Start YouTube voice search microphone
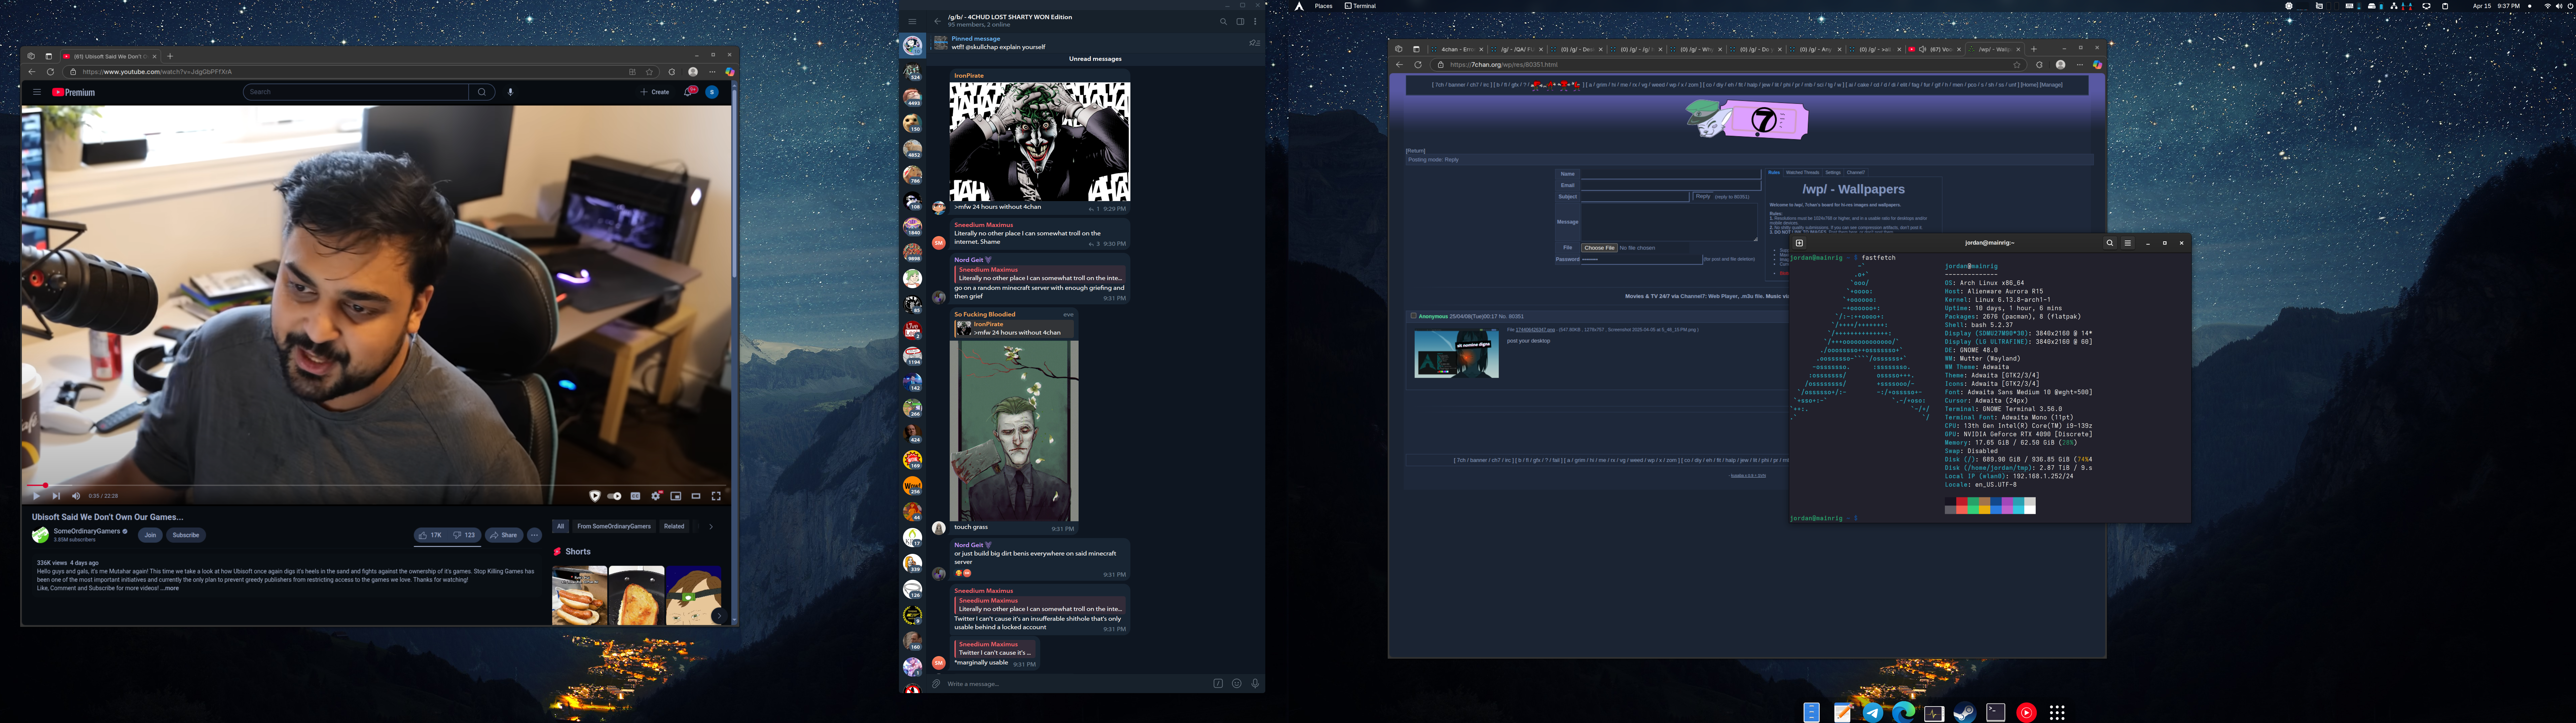 pos(510,92)
